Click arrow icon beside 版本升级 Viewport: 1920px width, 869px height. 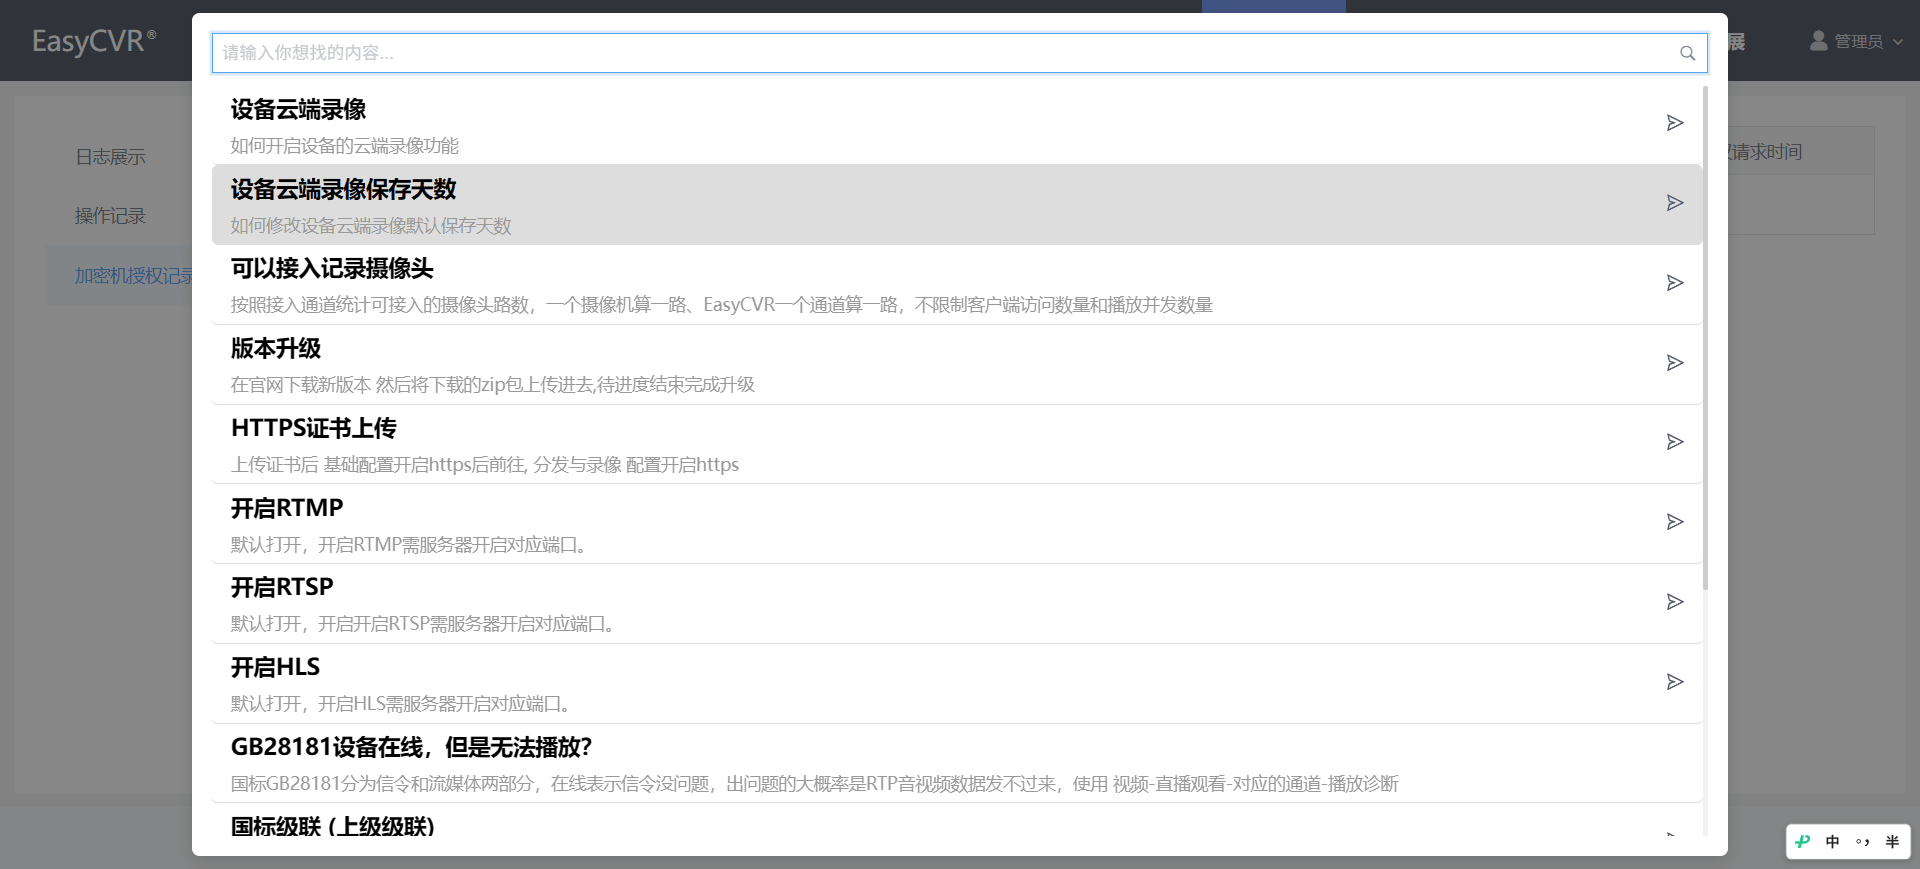[1675, 363]
